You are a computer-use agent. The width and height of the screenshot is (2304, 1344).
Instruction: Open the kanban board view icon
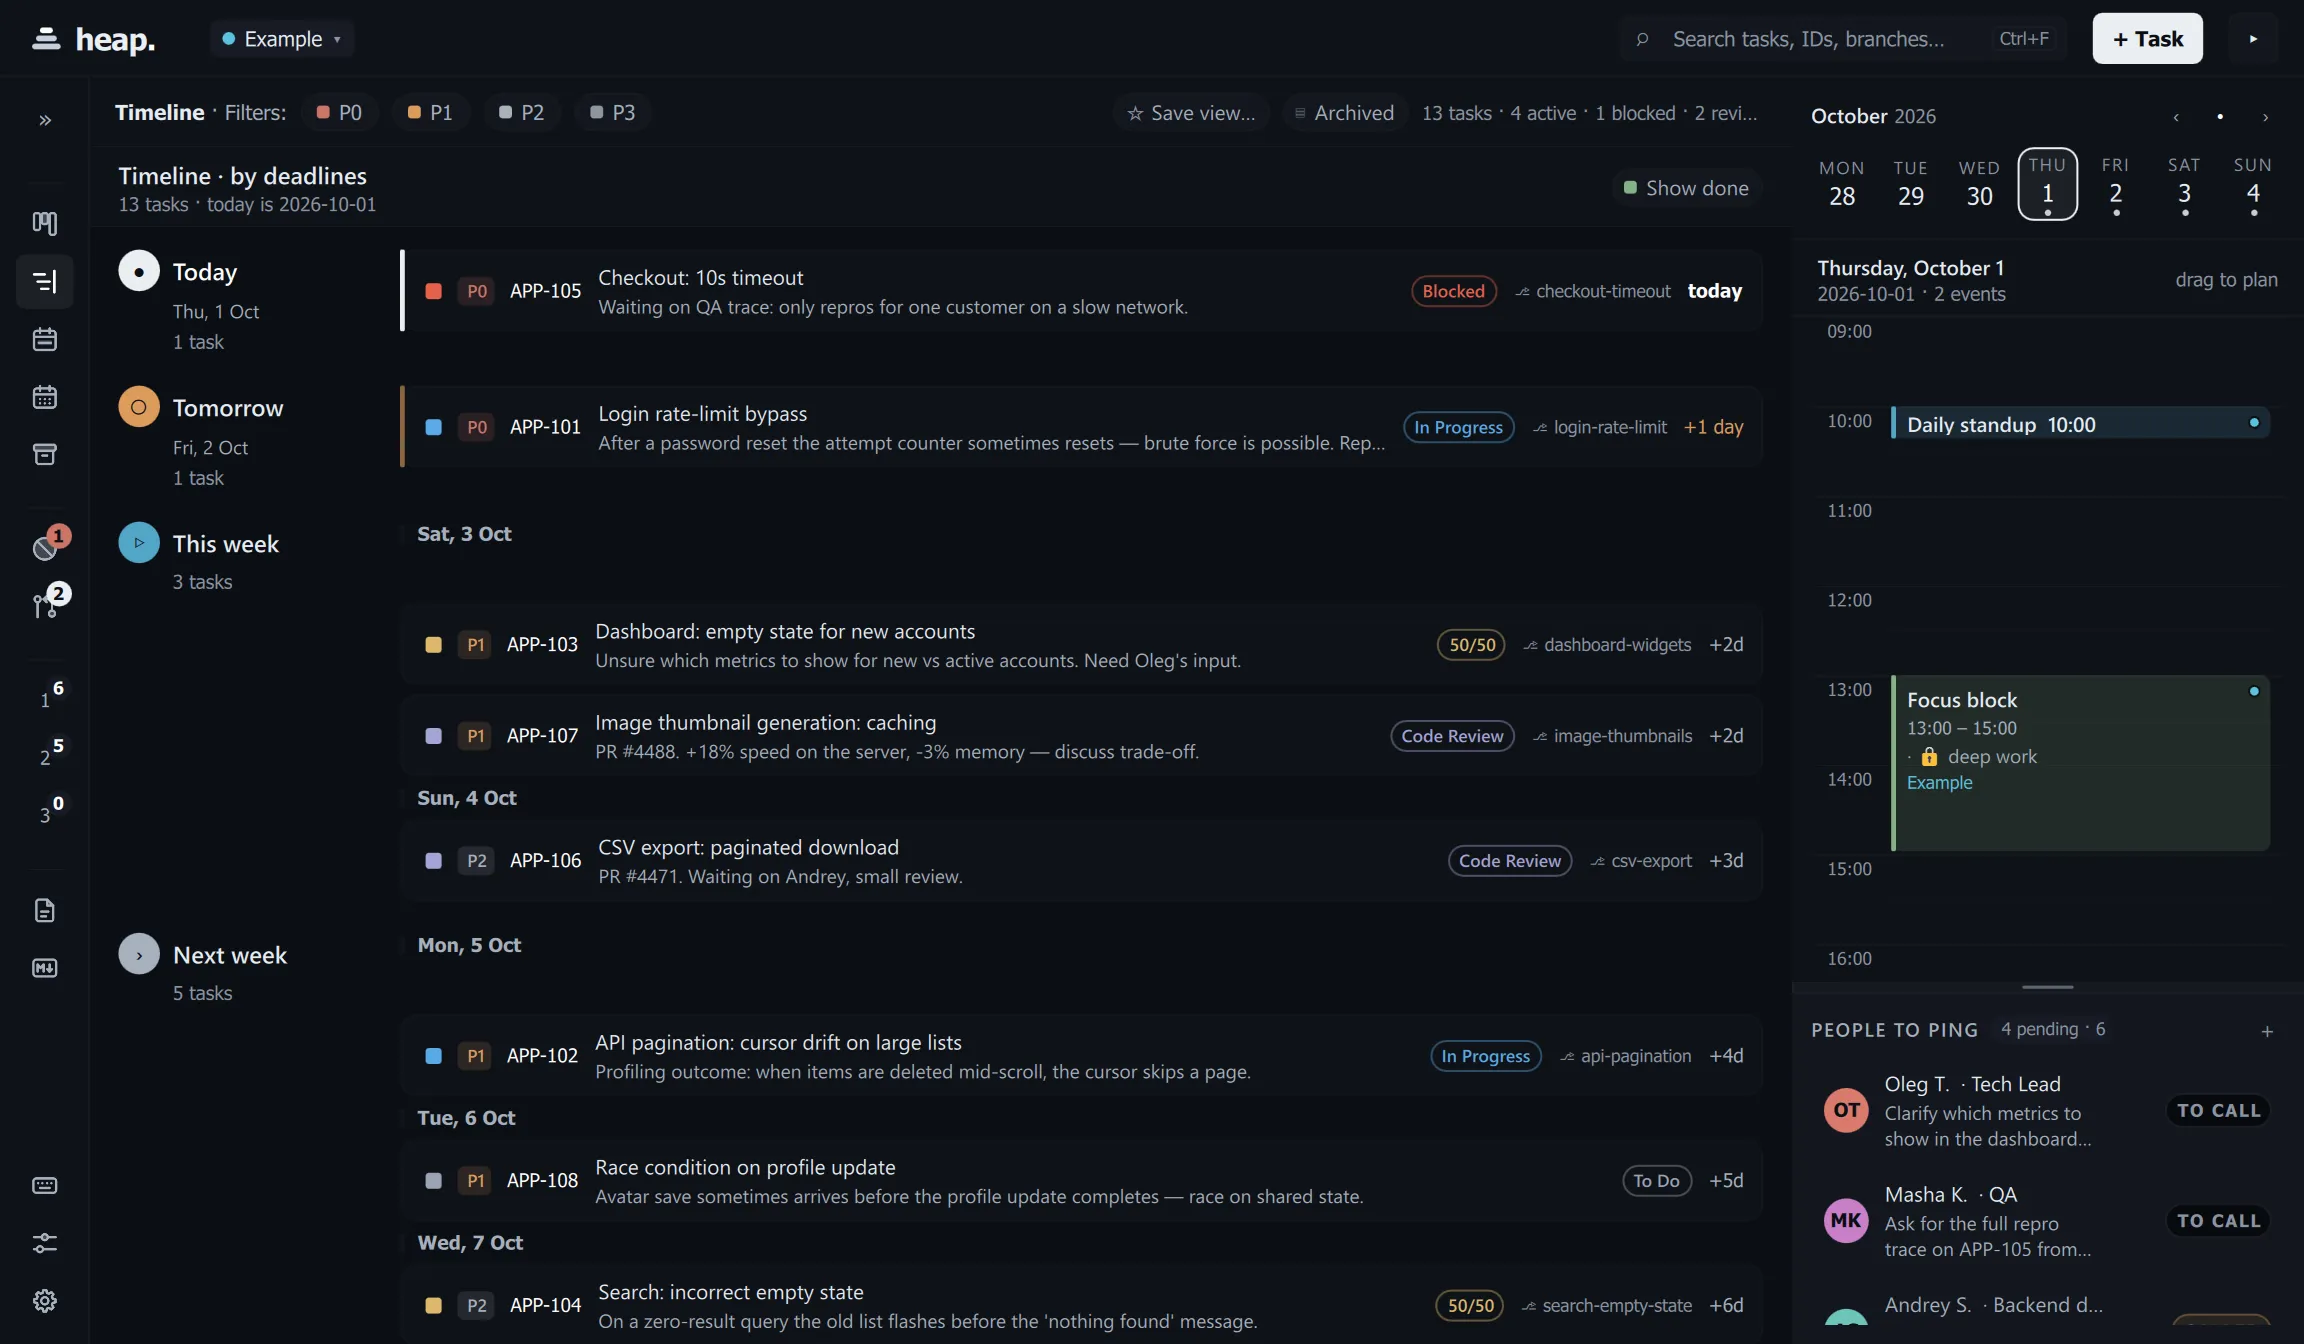(x=45, y=223)
